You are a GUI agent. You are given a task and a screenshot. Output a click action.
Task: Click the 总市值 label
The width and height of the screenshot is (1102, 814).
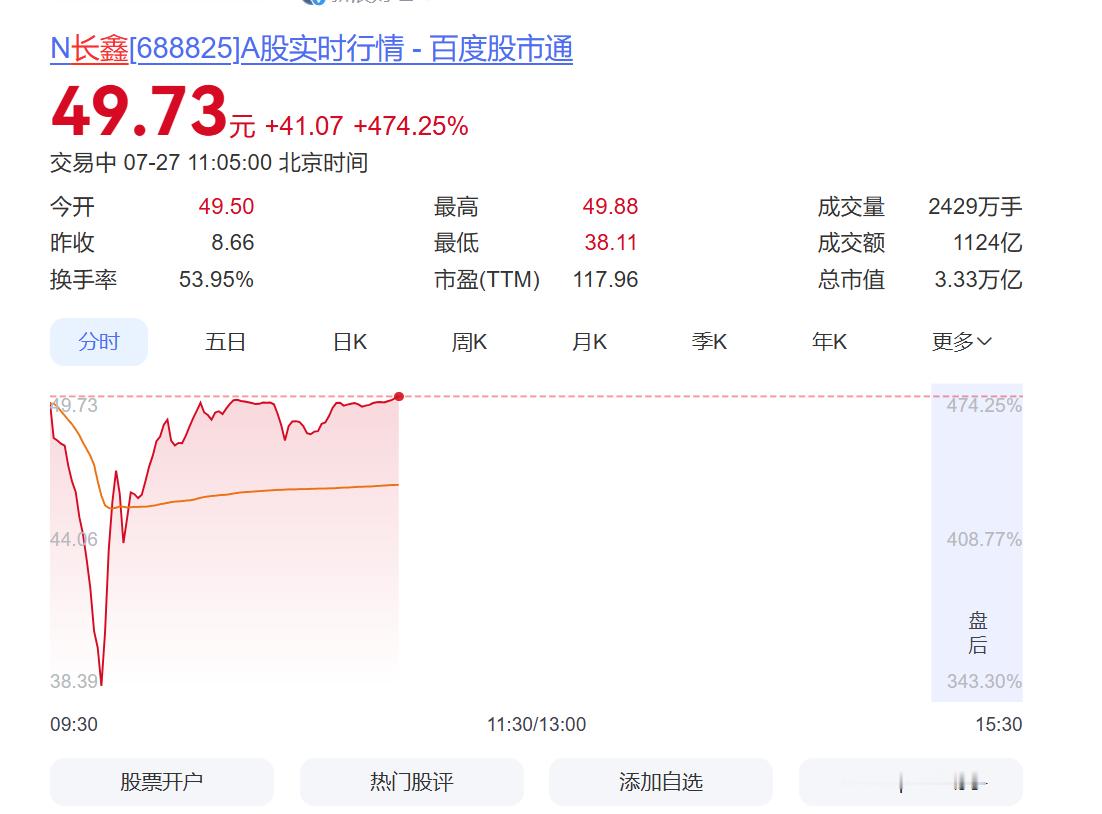(x=851, y=280)
